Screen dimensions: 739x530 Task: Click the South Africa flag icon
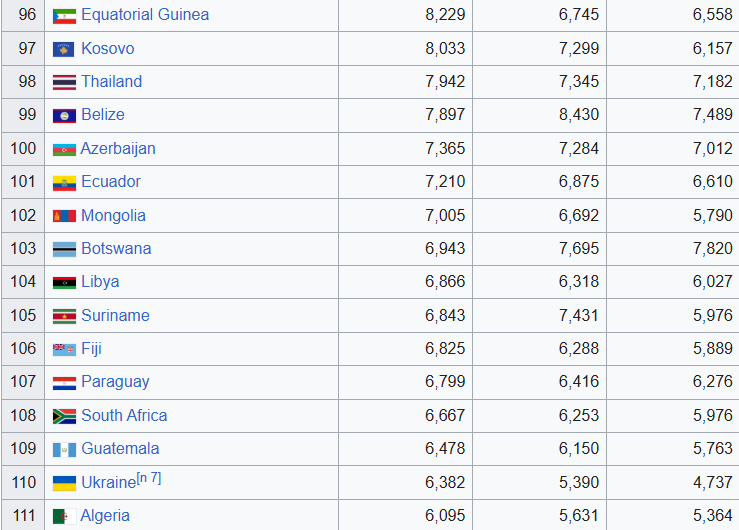(x=64, y=416)
